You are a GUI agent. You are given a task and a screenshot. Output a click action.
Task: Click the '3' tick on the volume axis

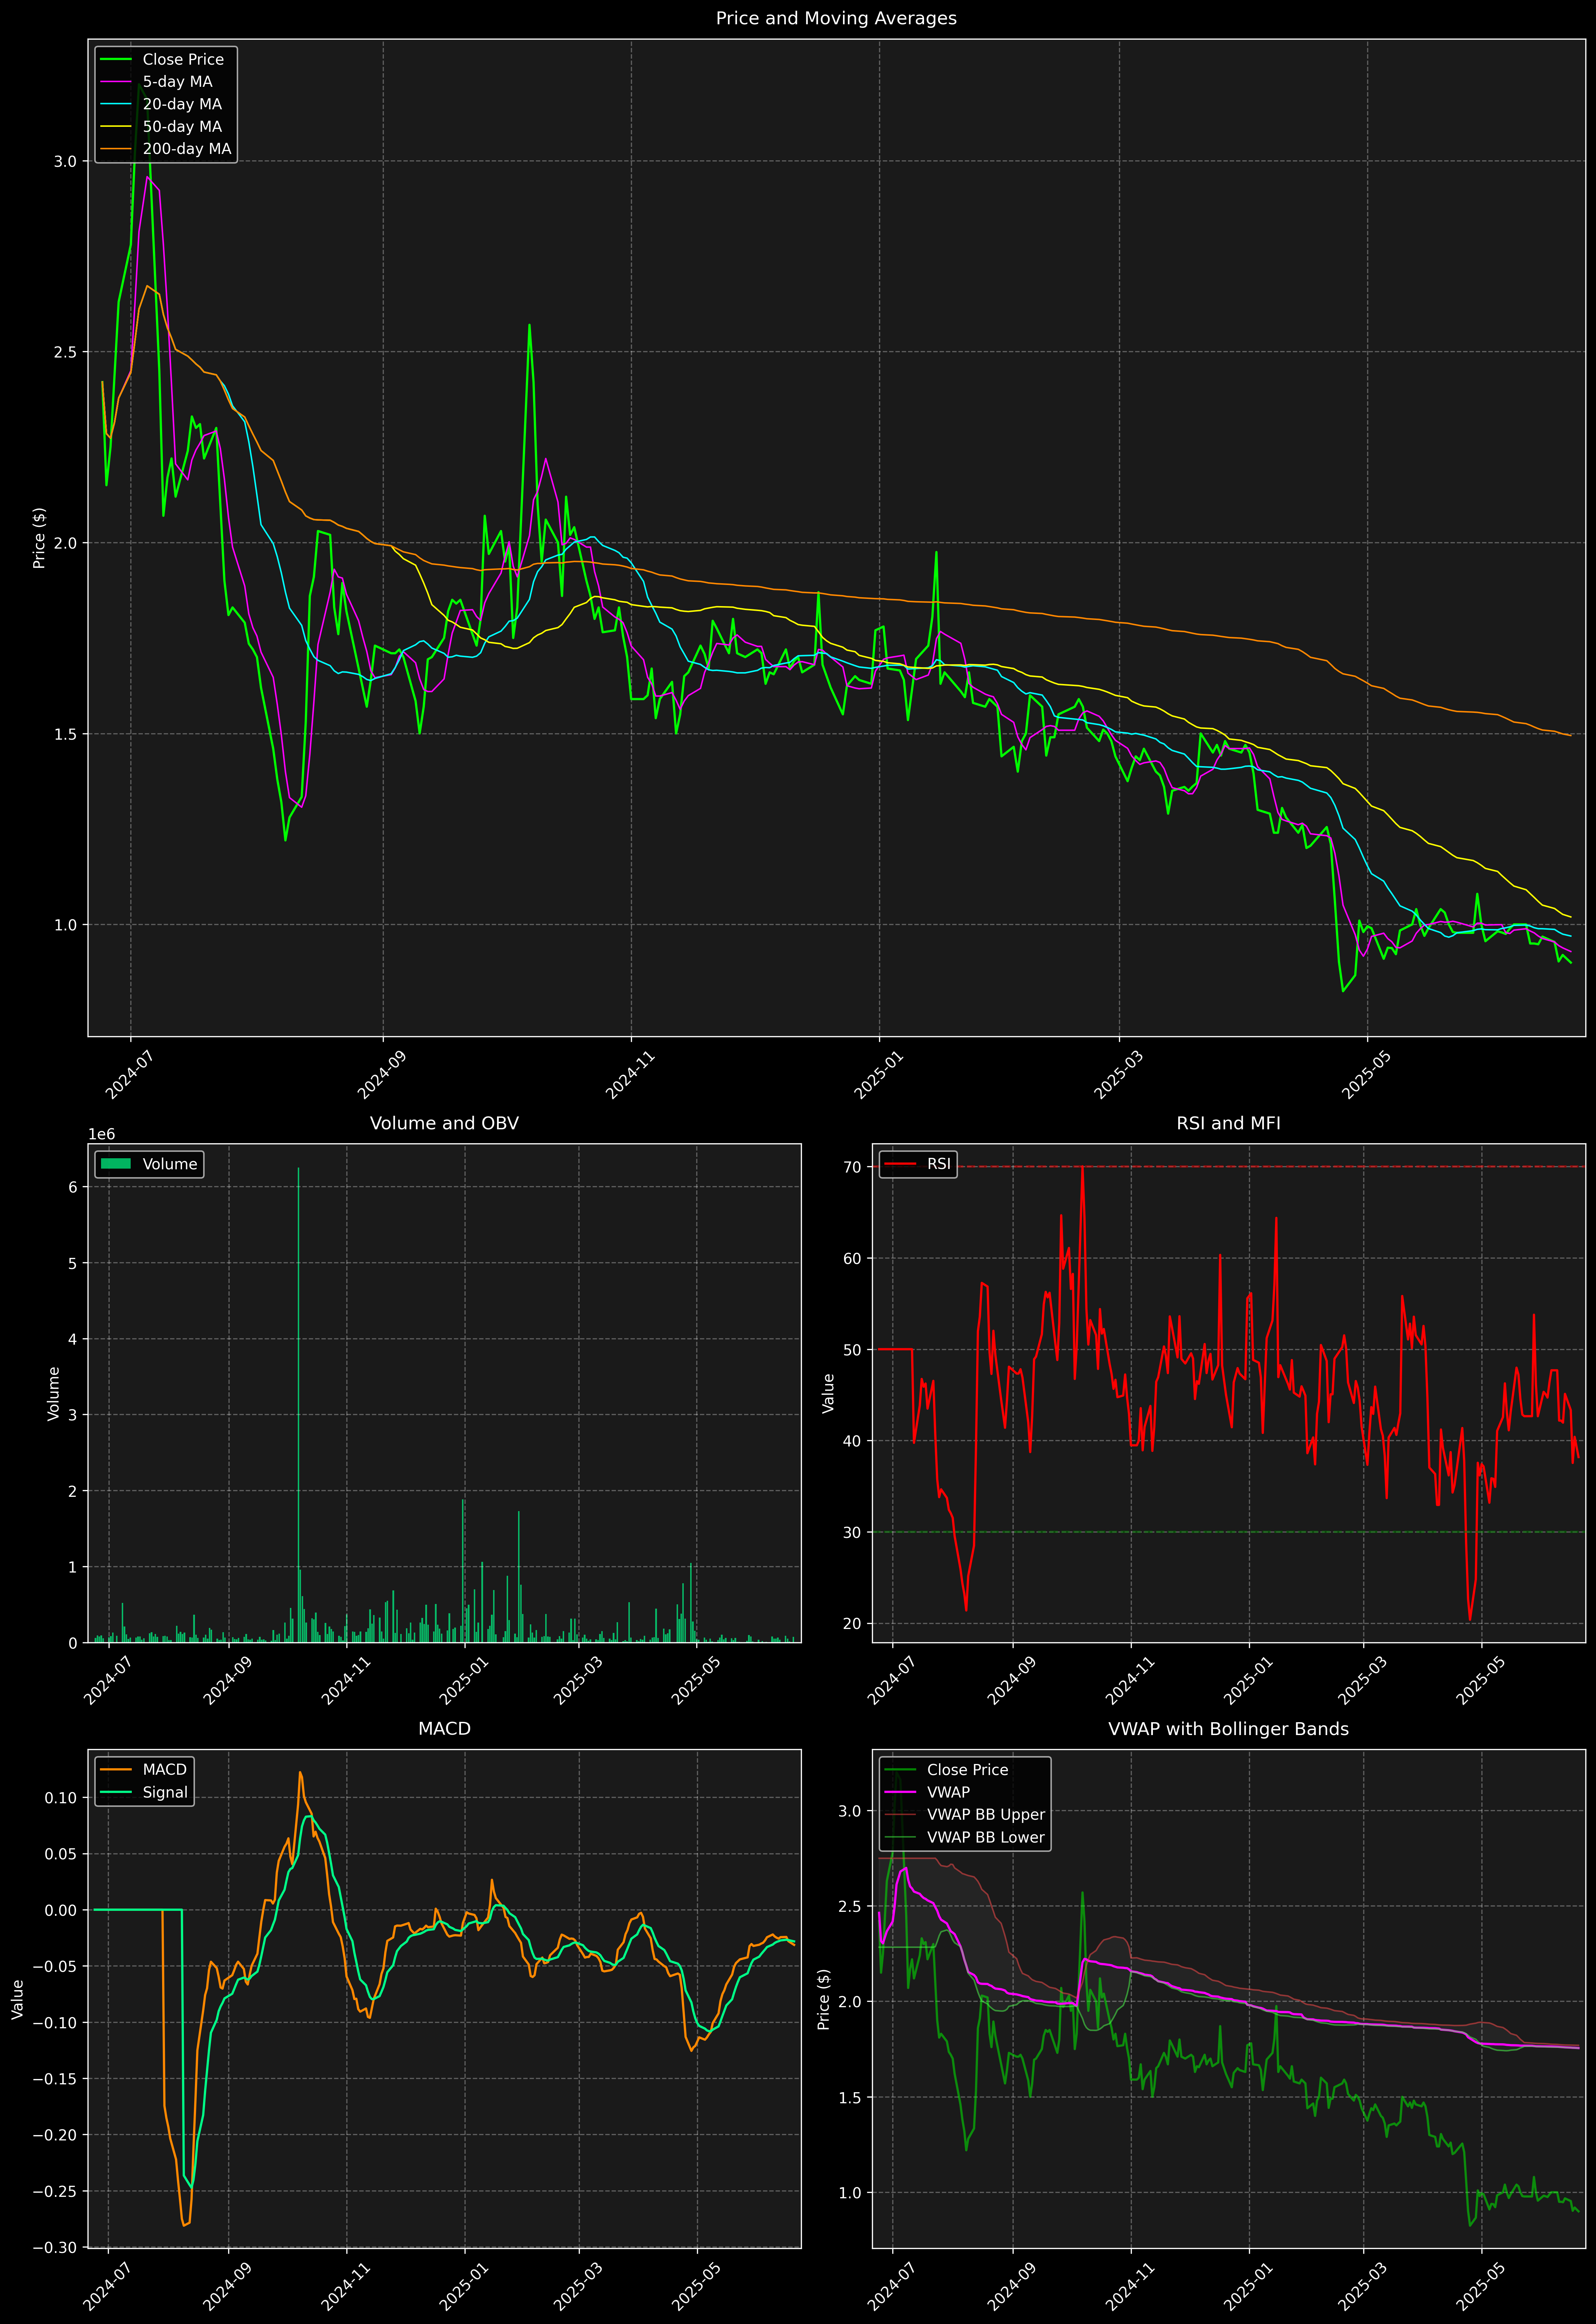pyautogui.click(x=73, y=1415)
